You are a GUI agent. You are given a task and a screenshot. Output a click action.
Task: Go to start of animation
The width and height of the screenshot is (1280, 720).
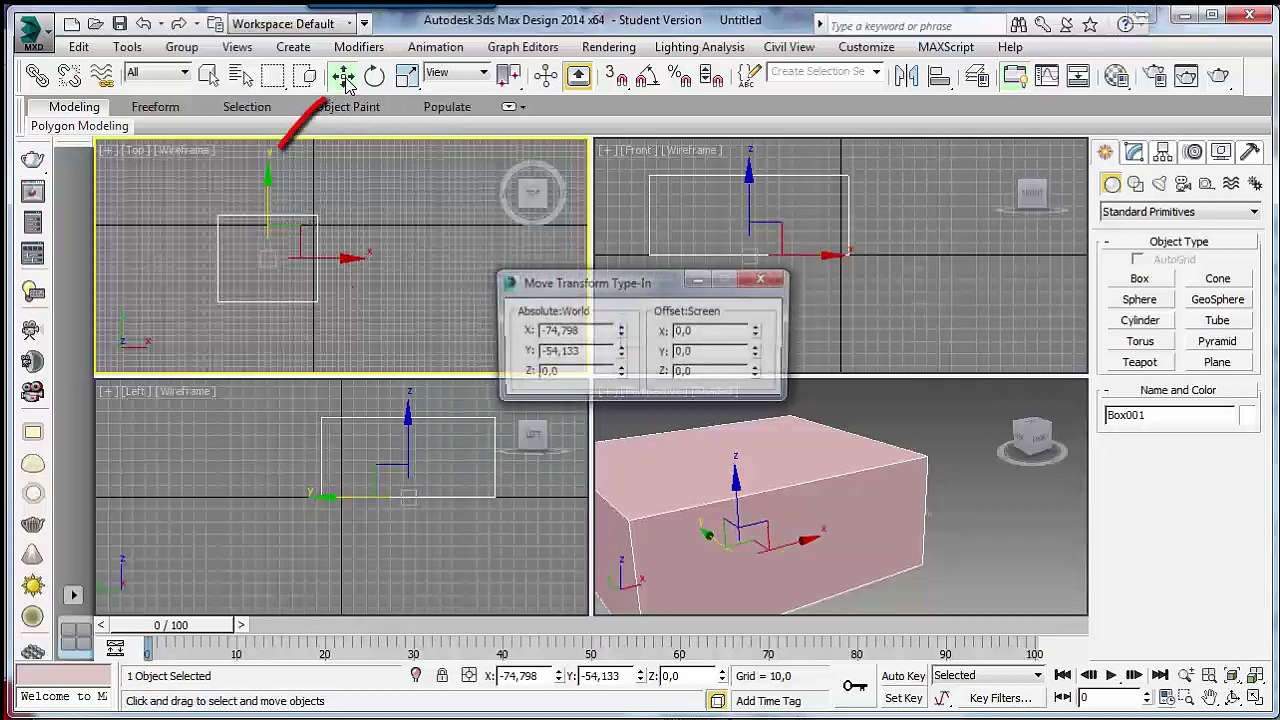[x=1063, y=676]
